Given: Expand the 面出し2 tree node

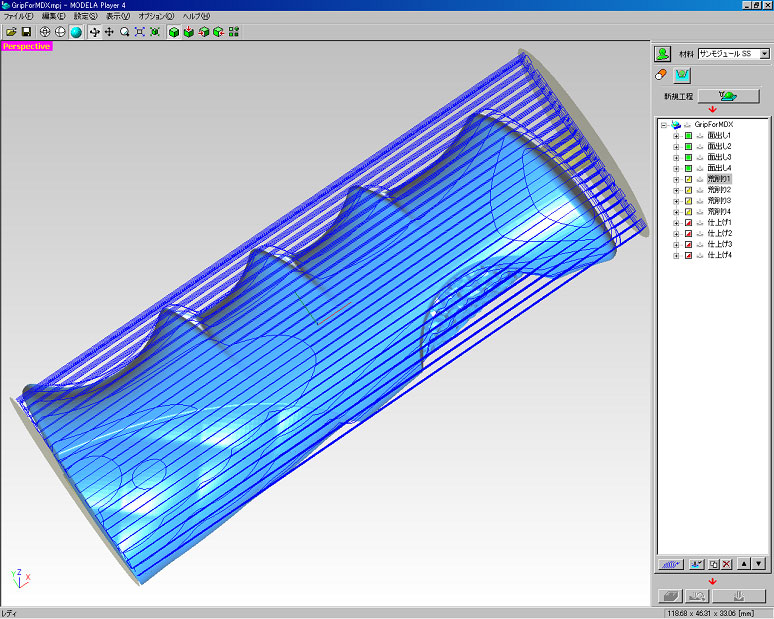Looking at the screenshot, I should [x=676, y=146].
